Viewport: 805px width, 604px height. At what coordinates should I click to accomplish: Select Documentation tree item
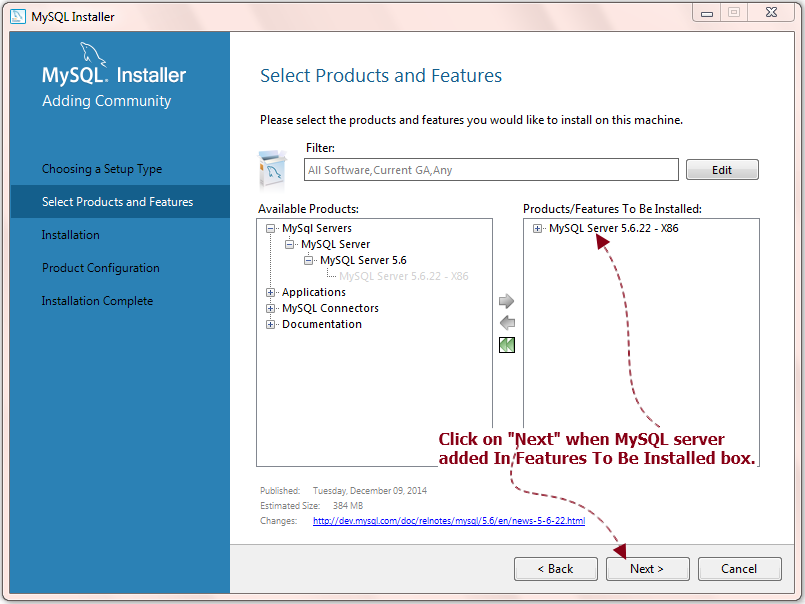[x=322, y=324]
